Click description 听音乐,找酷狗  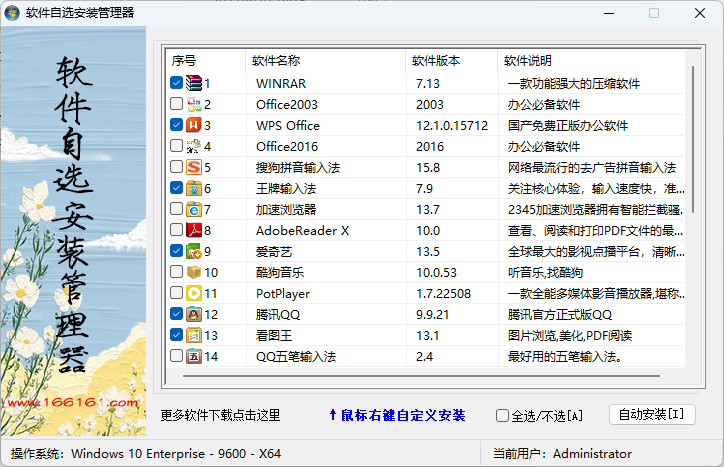point(545,273)
